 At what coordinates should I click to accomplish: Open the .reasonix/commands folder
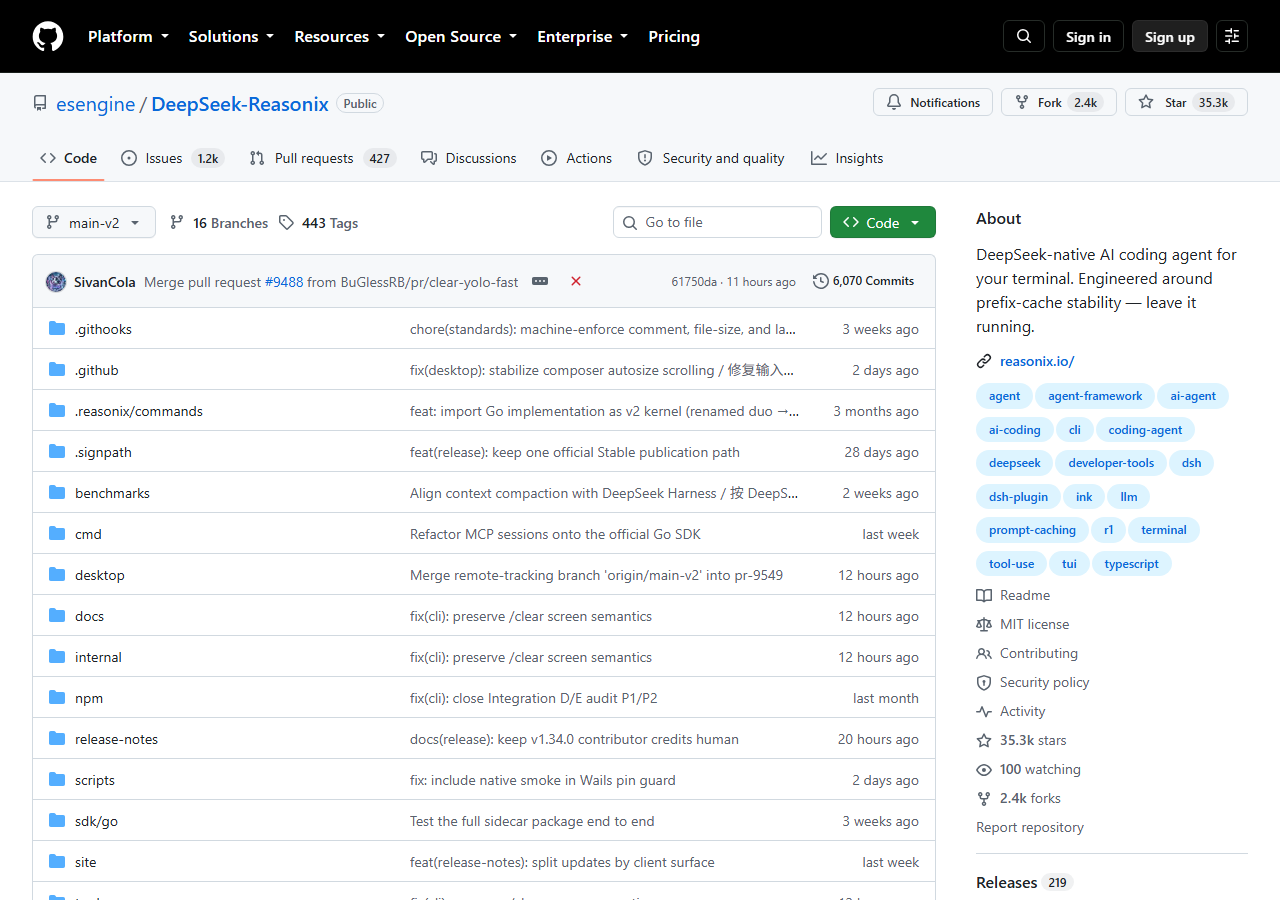pos(139,411)
